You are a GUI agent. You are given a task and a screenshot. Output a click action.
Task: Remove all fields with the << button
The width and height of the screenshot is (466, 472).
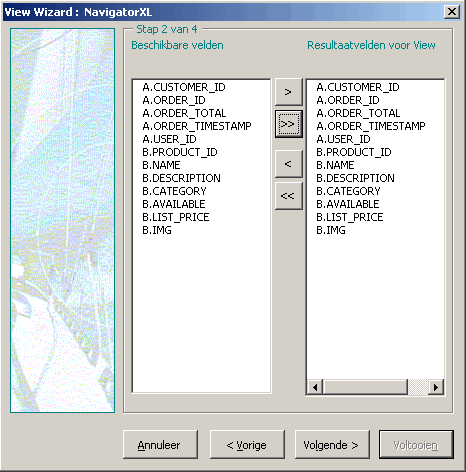click(289, 196)
